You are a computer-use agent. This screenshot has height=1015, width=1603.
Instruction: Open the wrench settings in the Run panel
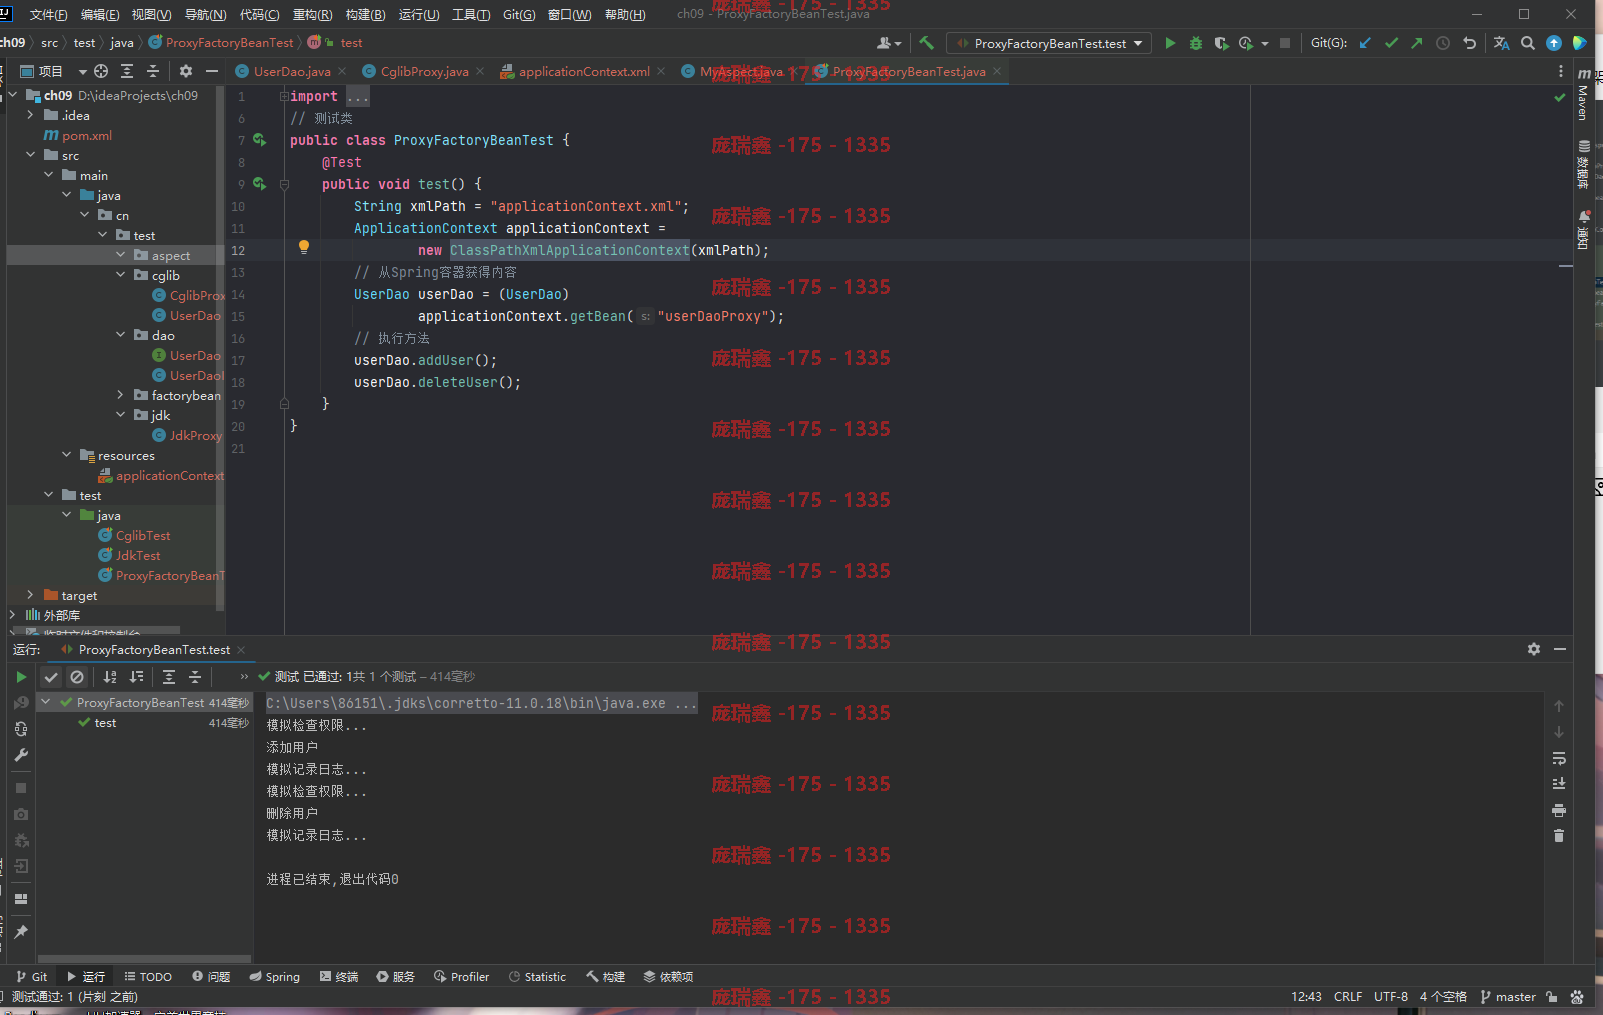[x=21, y=755]
